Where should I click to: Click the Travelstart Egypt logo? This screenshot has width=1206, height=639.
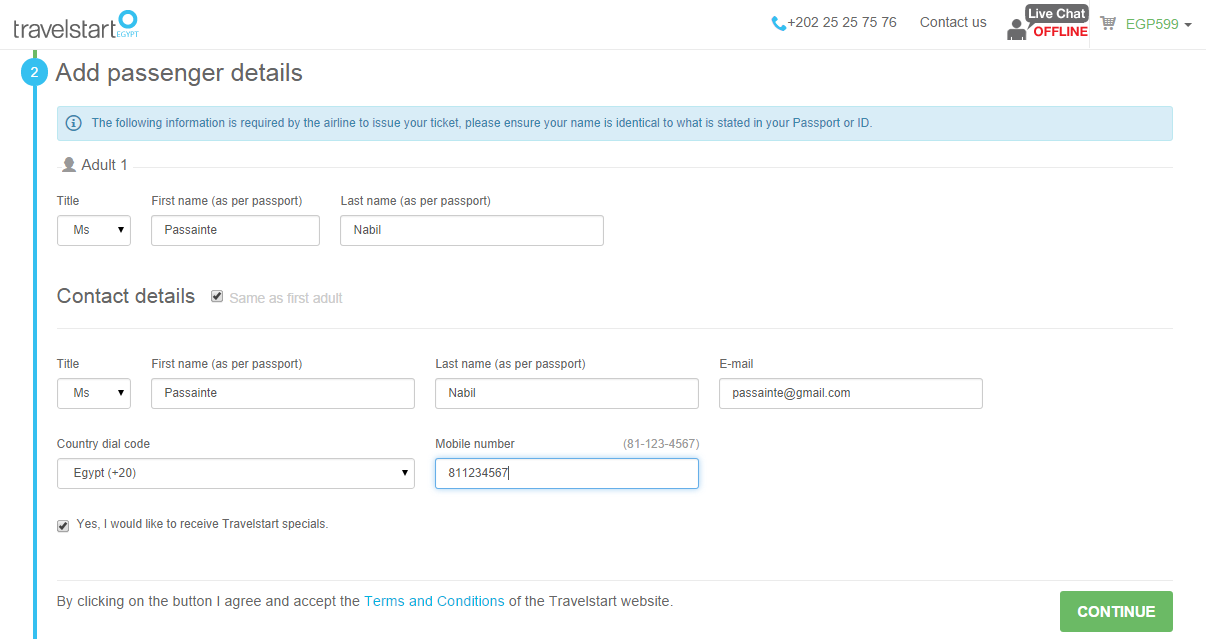coord(76,24)
